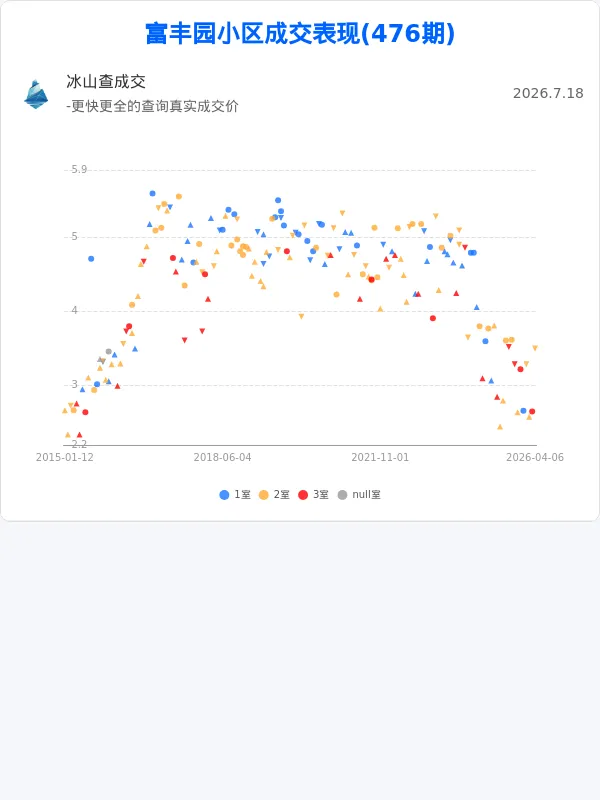Image resolution: width=600 pixels, height=800 pixels.
Task: Toggle the 2室 legend series
Action: 274,494
